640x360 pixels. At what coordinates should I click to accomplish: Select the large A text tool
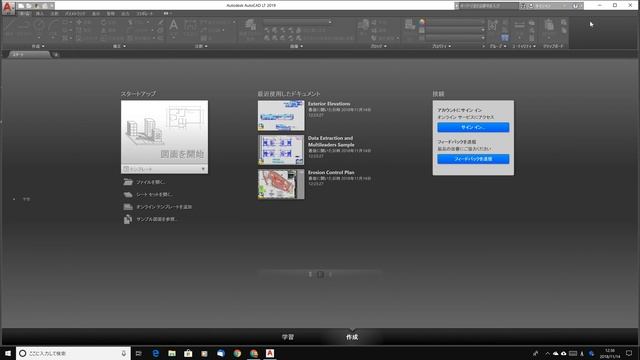[173, 25]
